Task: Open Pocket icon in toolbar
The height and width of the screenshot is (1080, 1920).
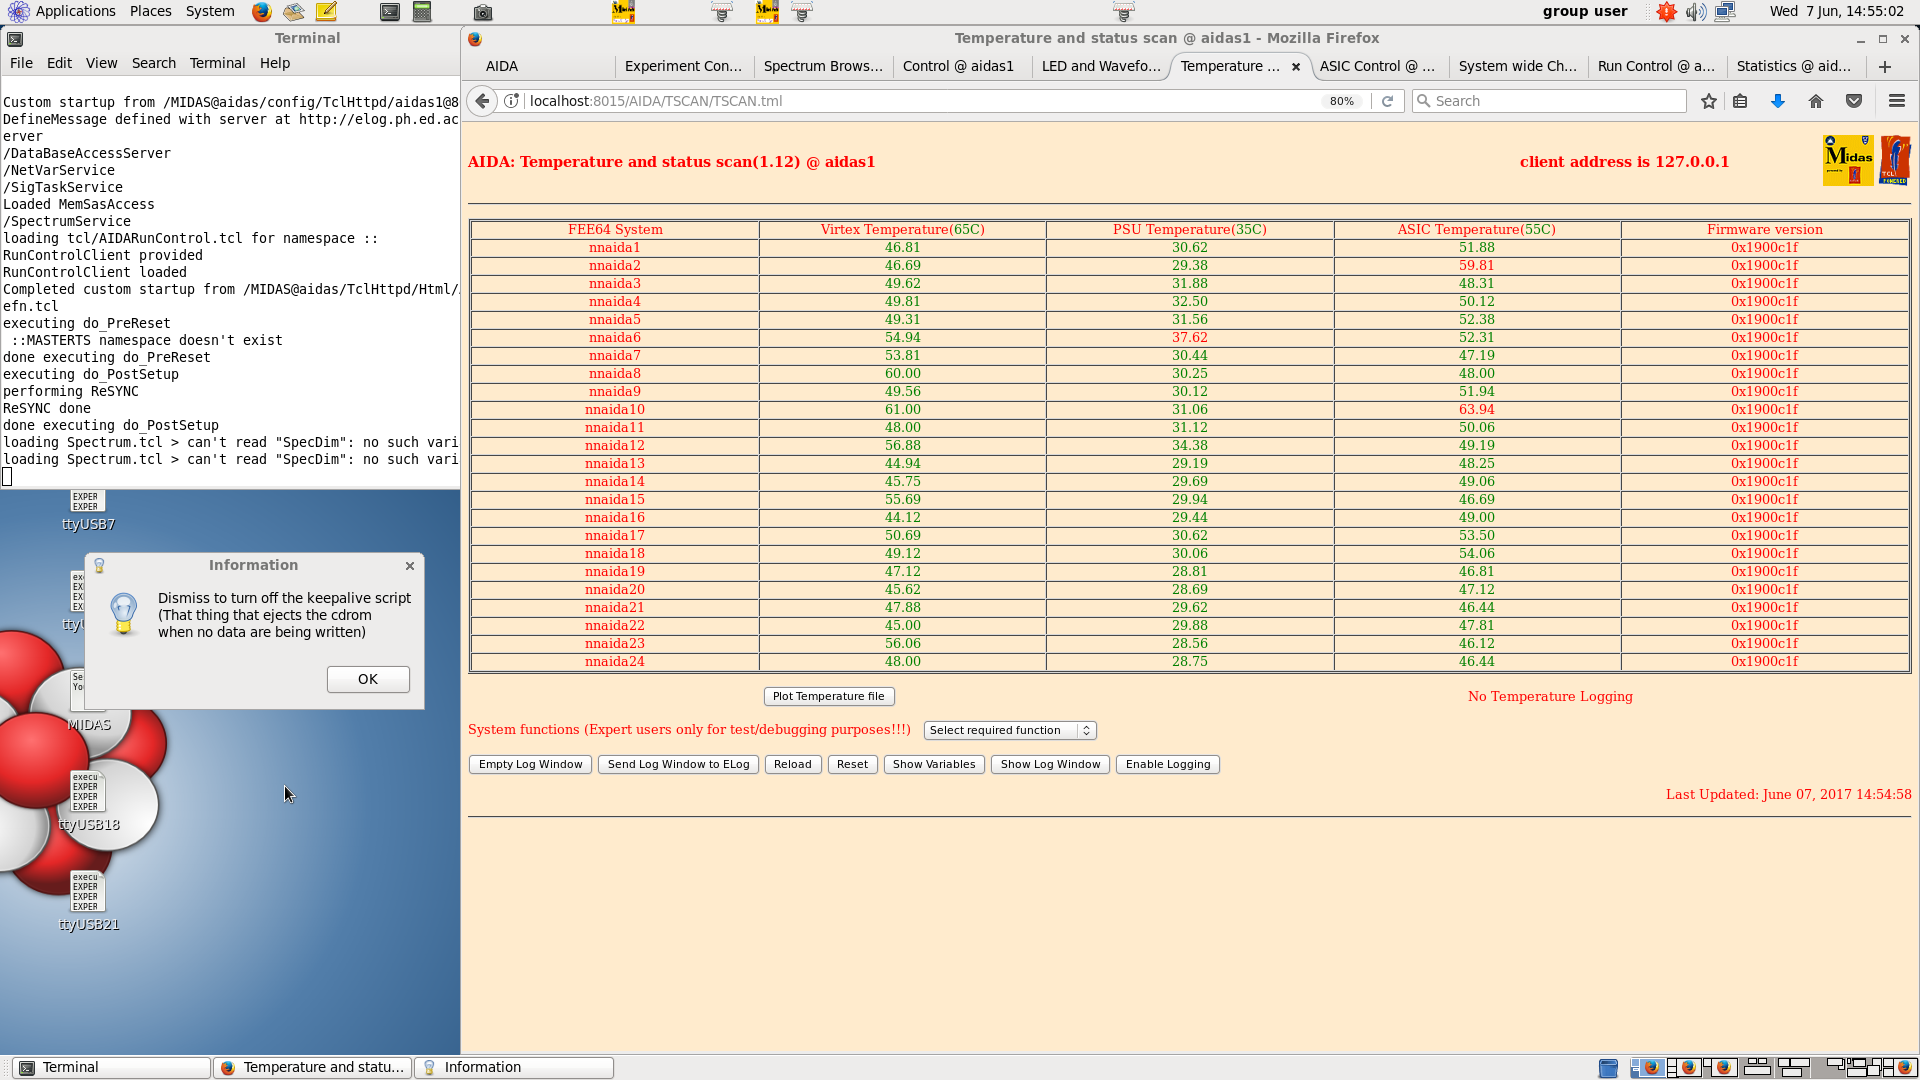Action: tap(1854, 101)
